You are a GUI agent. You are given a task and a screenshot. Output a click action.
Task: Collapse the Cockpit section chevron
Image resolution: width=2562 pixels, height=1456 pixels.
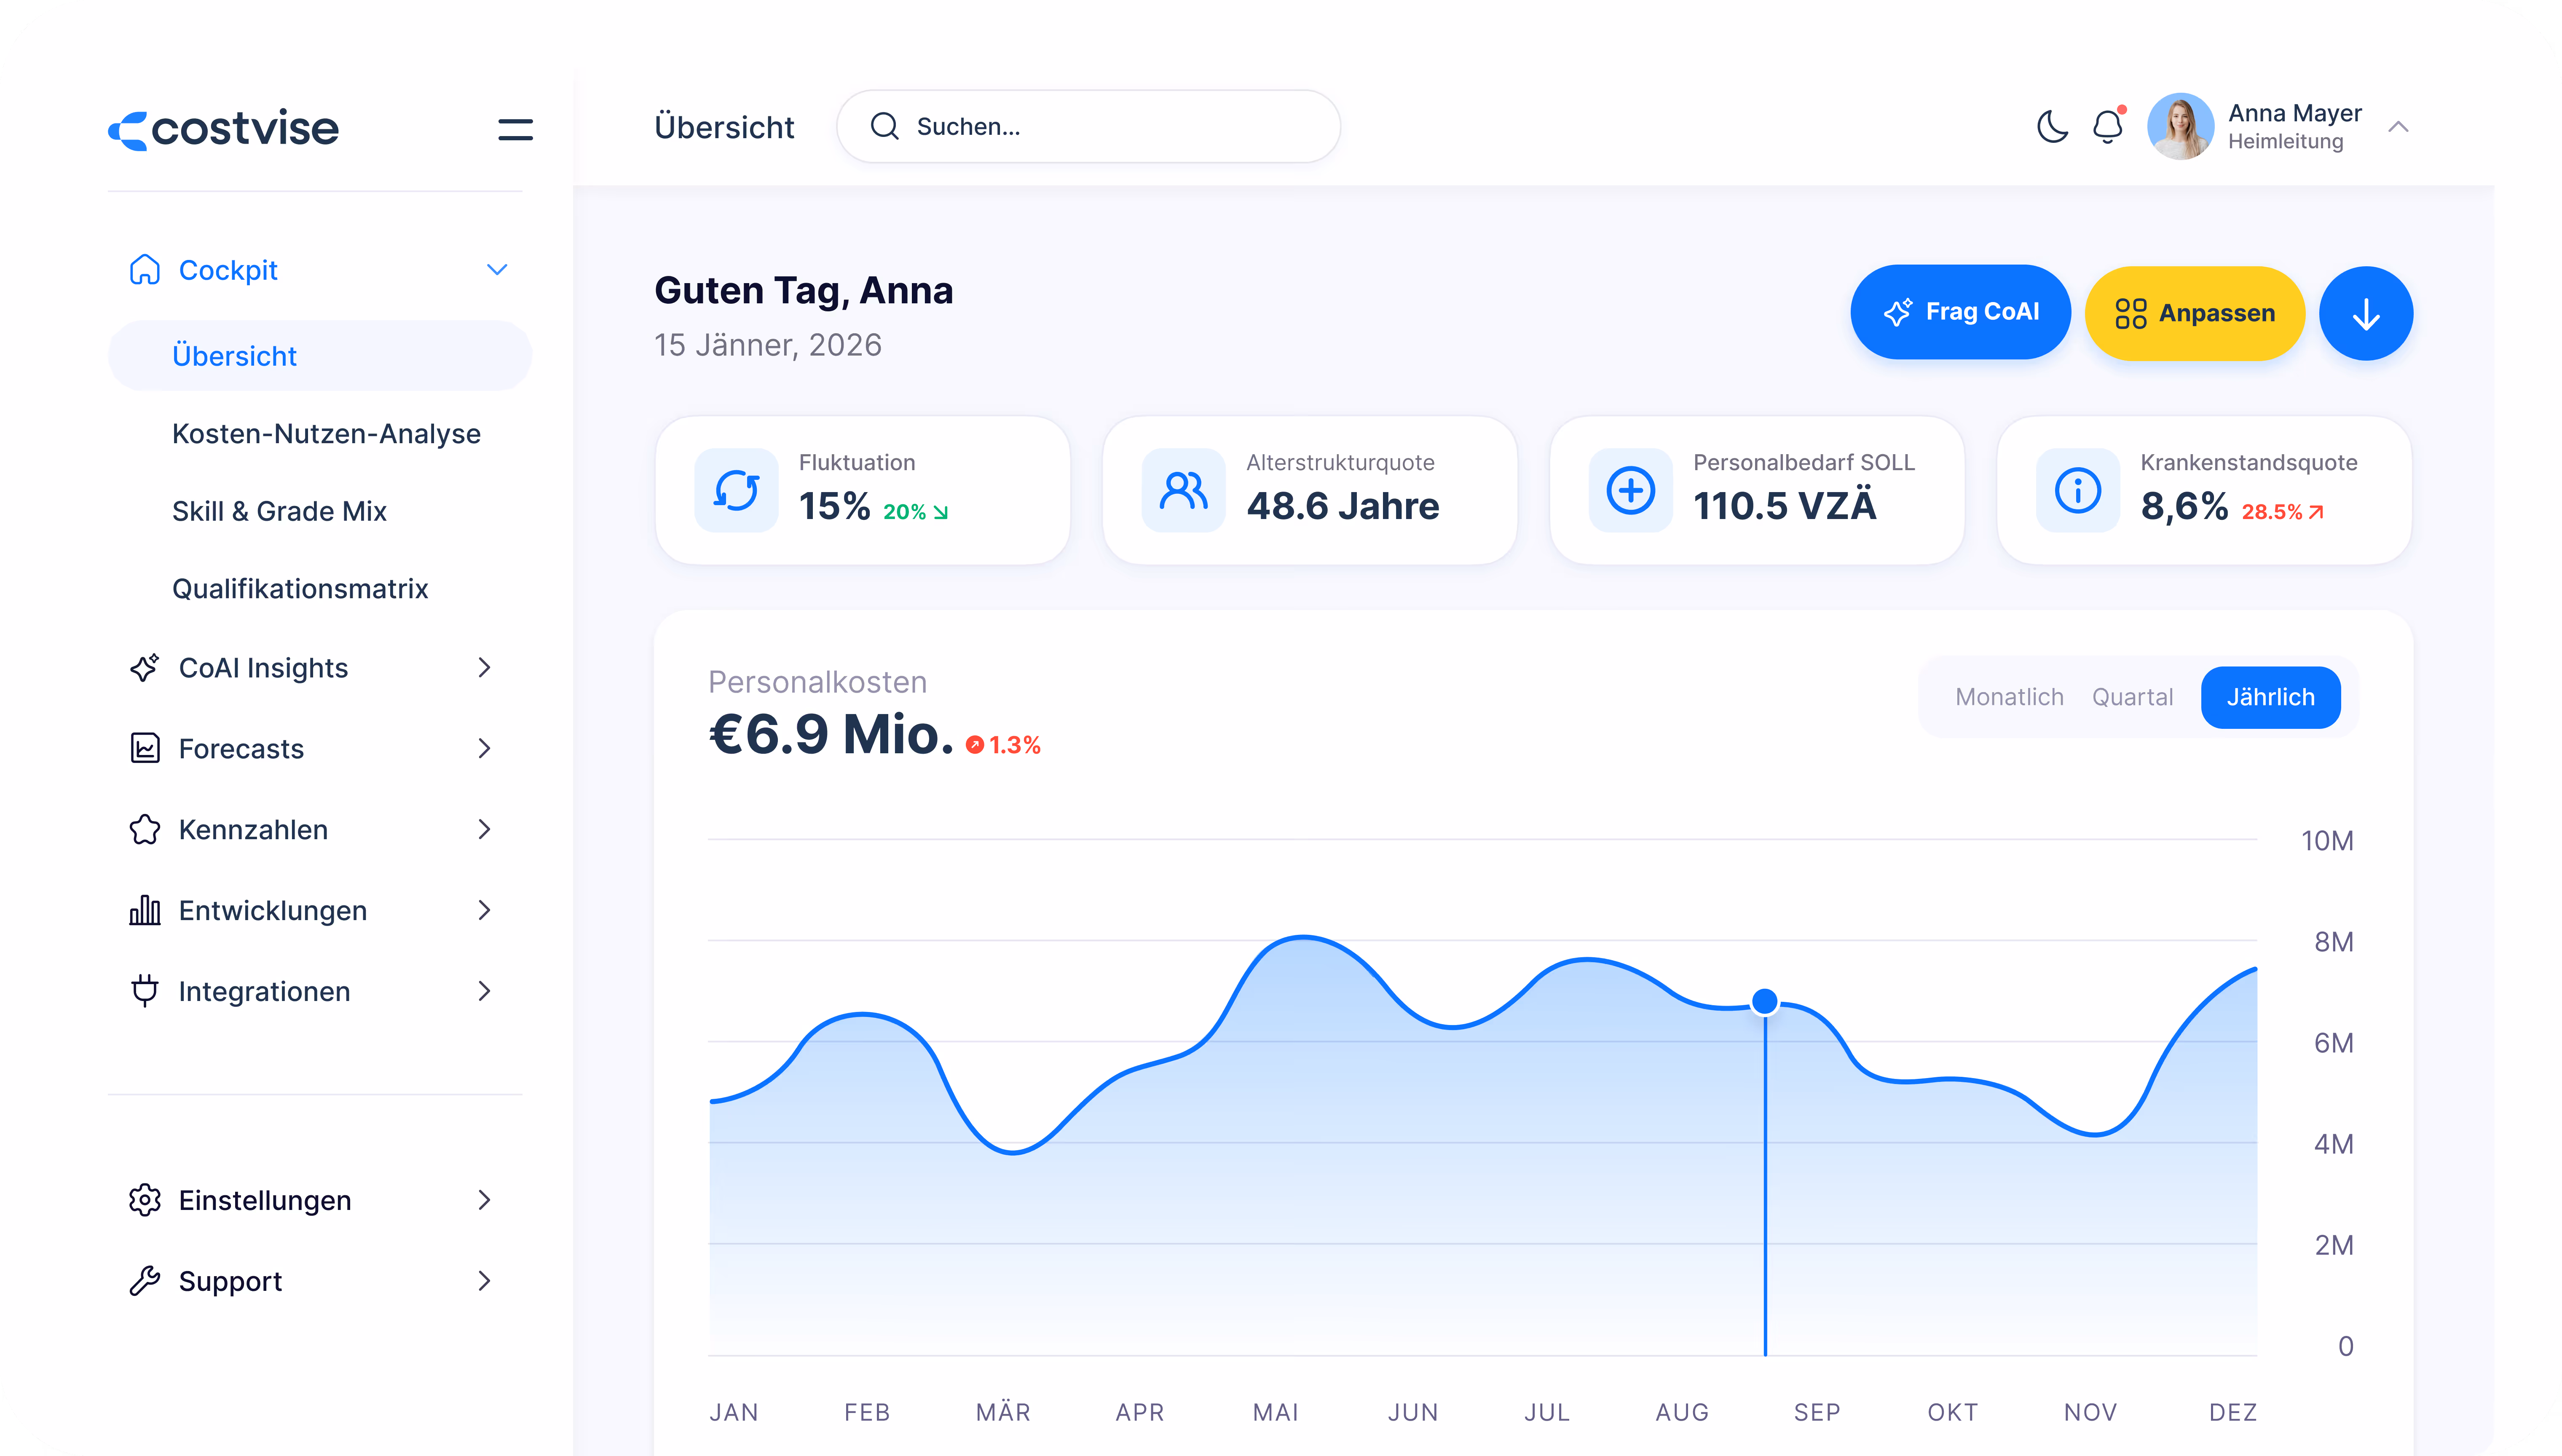[x=497, y=270]
